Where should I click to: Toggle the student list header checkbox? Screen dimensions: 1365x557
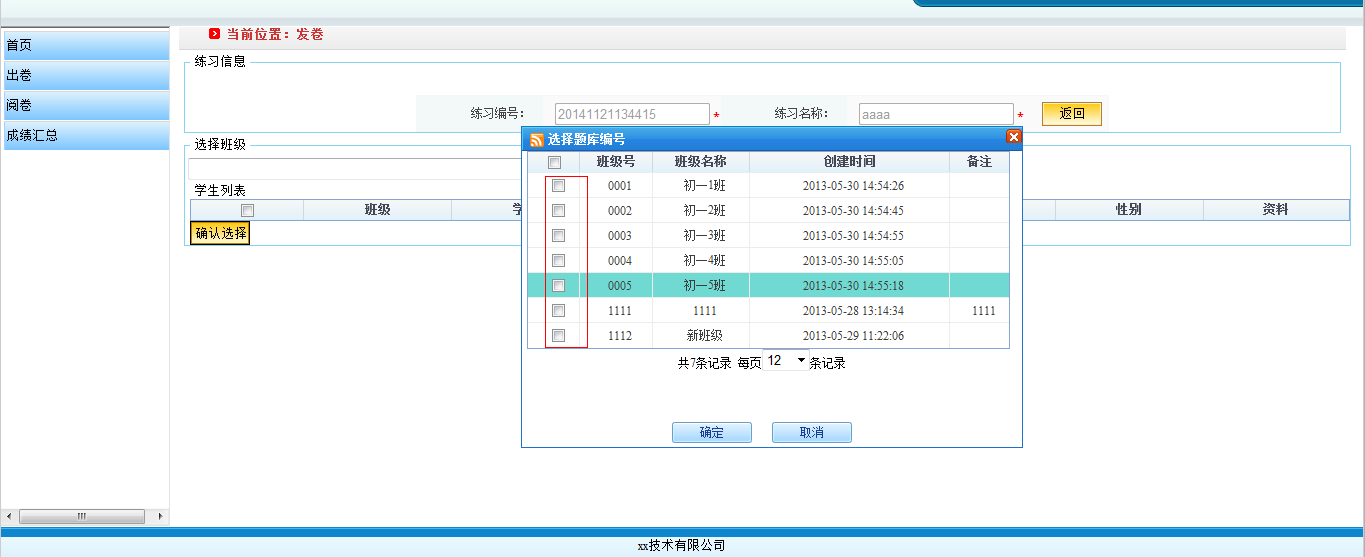[248, 210]
